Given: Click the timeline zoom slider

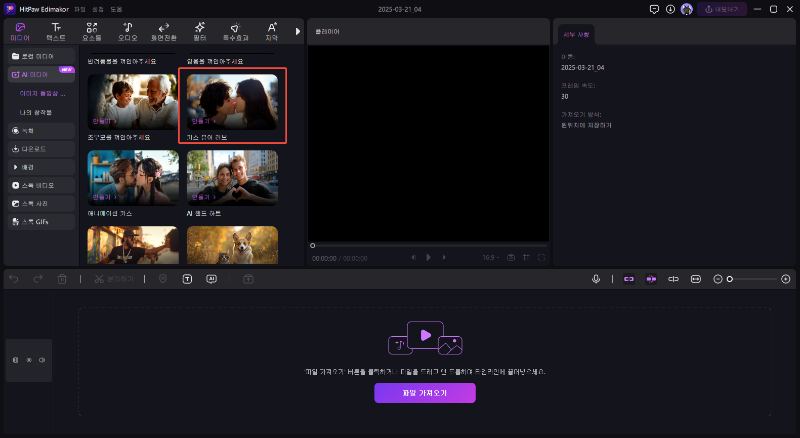Looking at the screenshot, I should [x=754, y=279].
